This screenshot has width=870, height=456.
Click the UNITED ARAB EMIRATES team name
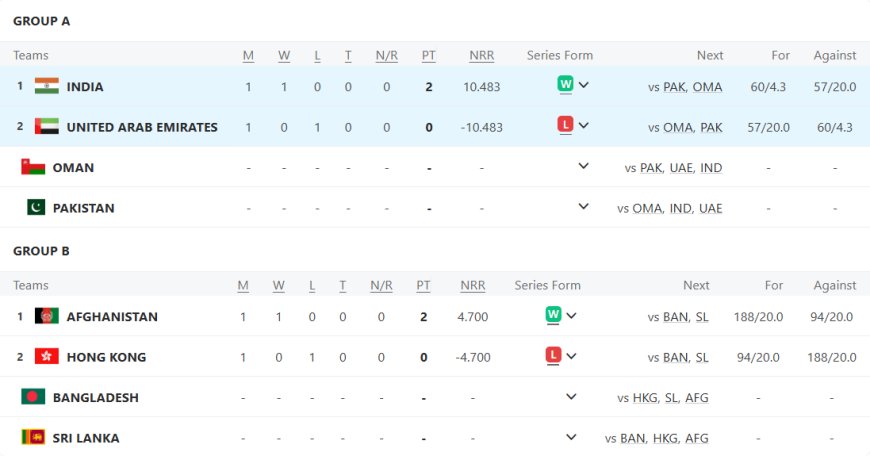[142, 127]
